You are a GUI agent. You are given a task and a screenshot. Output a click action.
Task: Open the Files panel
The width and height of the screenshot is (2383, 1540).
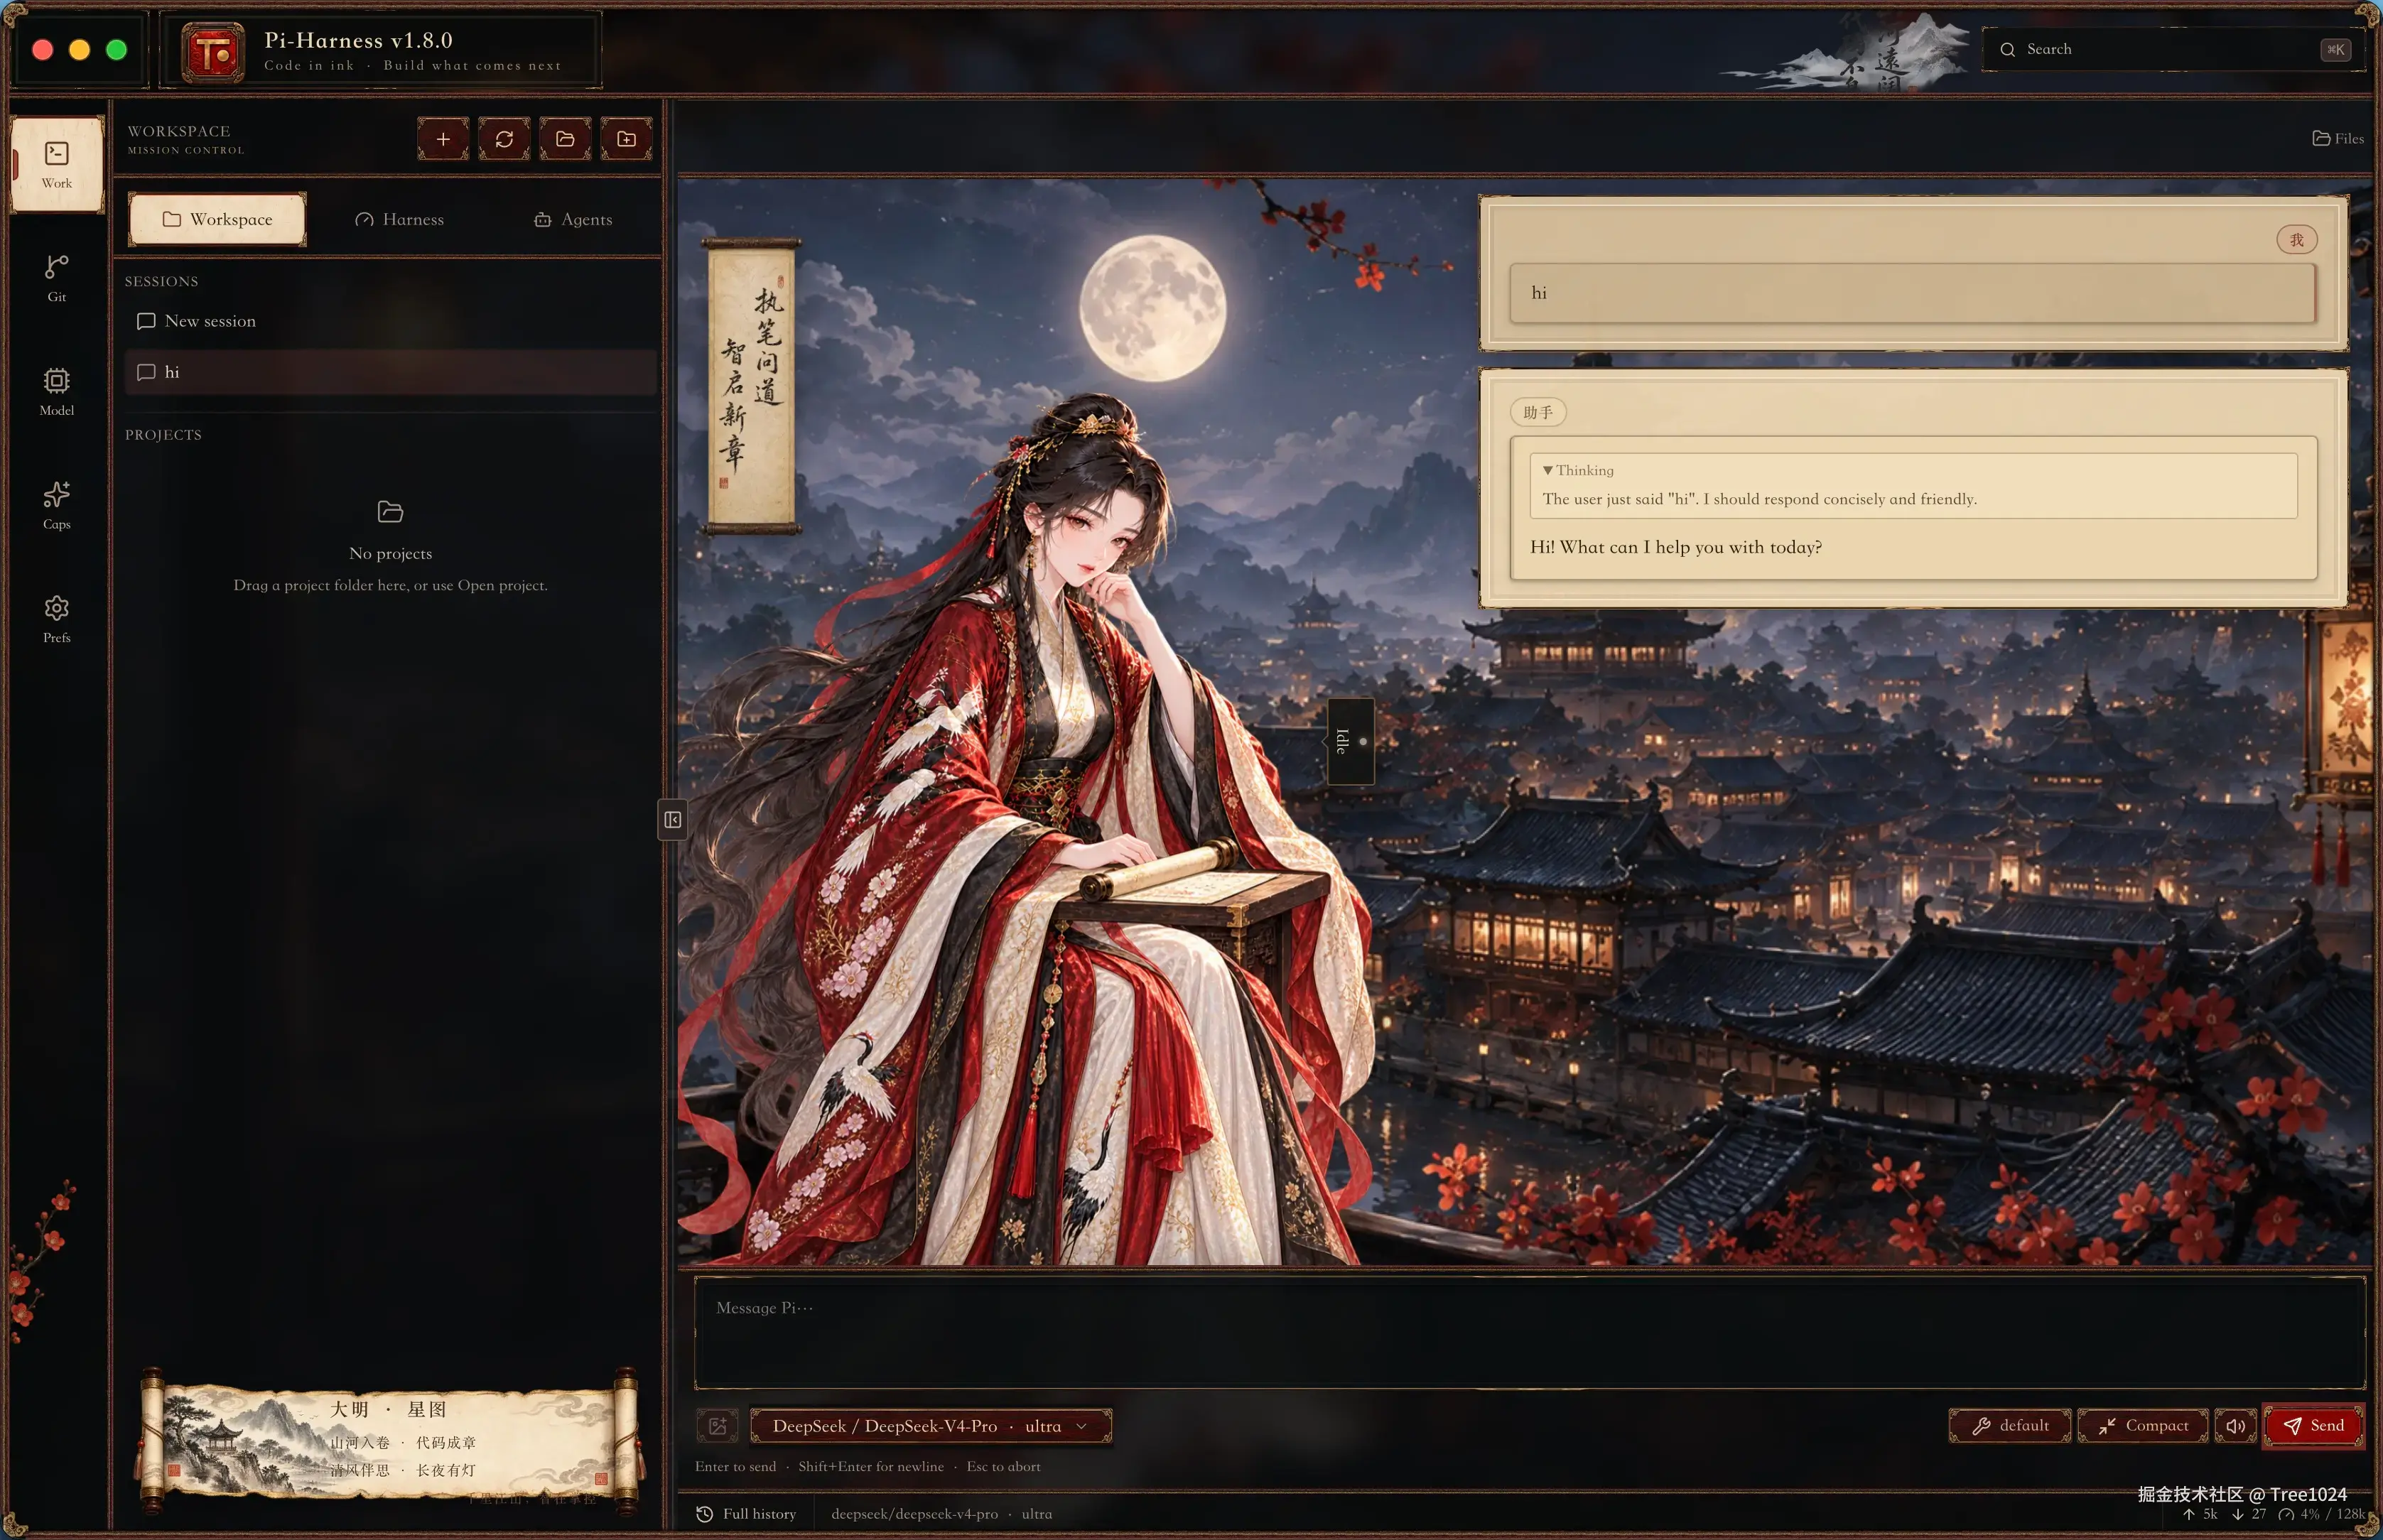(2338, 138)
